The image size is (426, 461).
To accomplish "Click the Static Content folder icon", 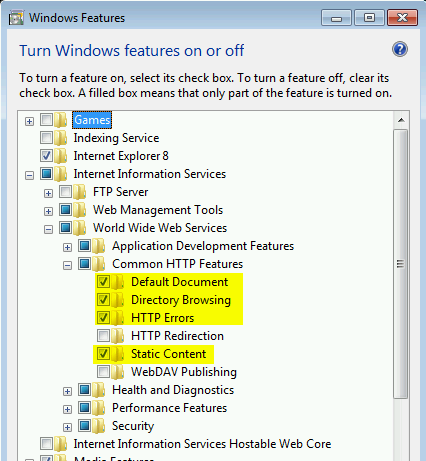I will (118, 354).
